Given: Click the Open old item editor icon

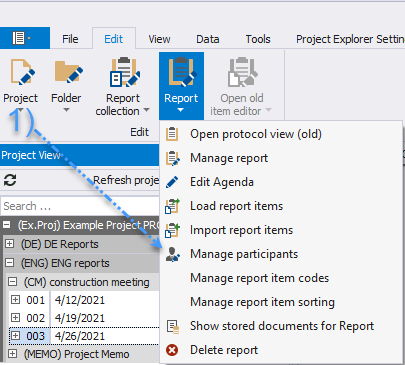Looking at the screenshot, I should coord(243,72).
